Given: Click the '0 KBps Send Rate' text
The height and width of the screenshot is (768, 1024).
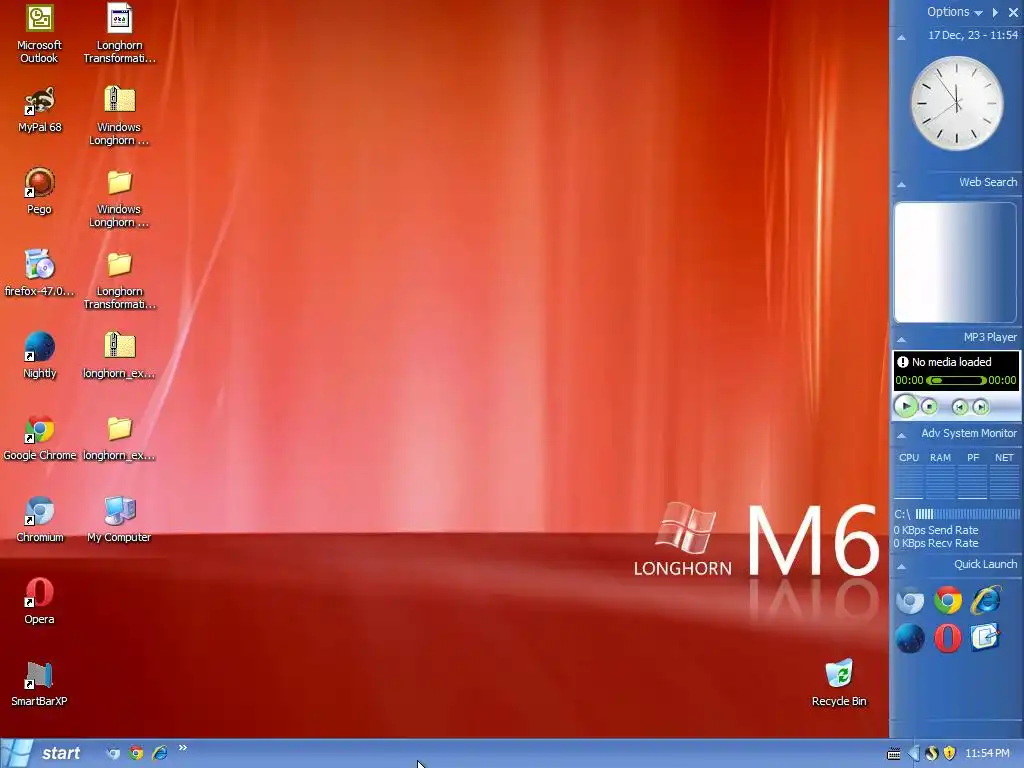Looking at the screenshot, I should click(x=936, y=530).
